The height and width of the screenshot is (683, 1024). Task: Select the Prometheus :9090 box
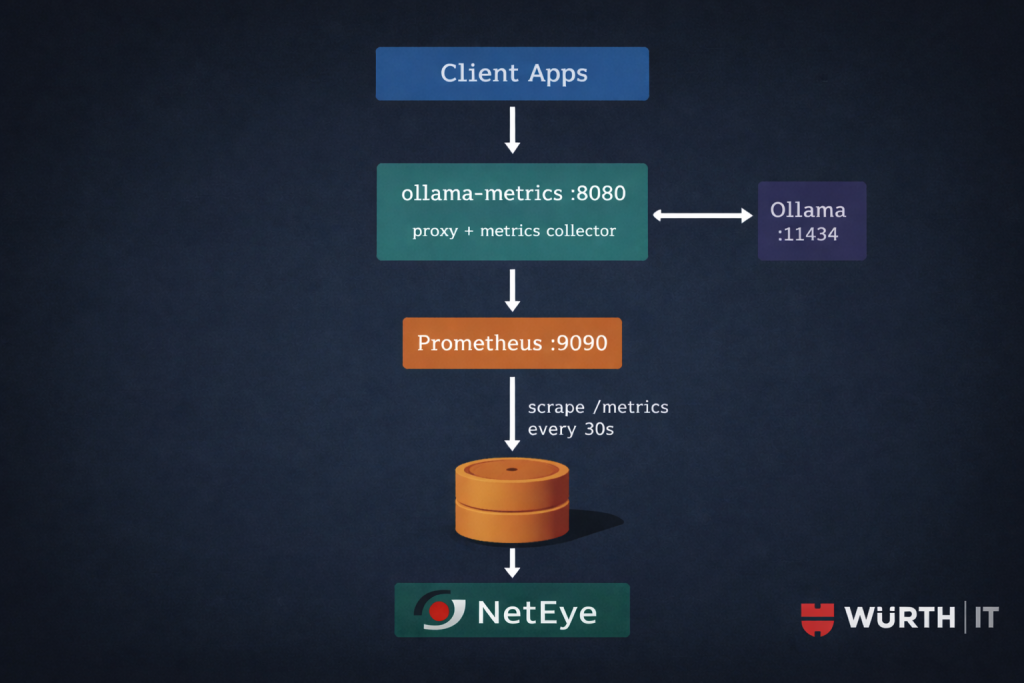(x=512, y=343)
